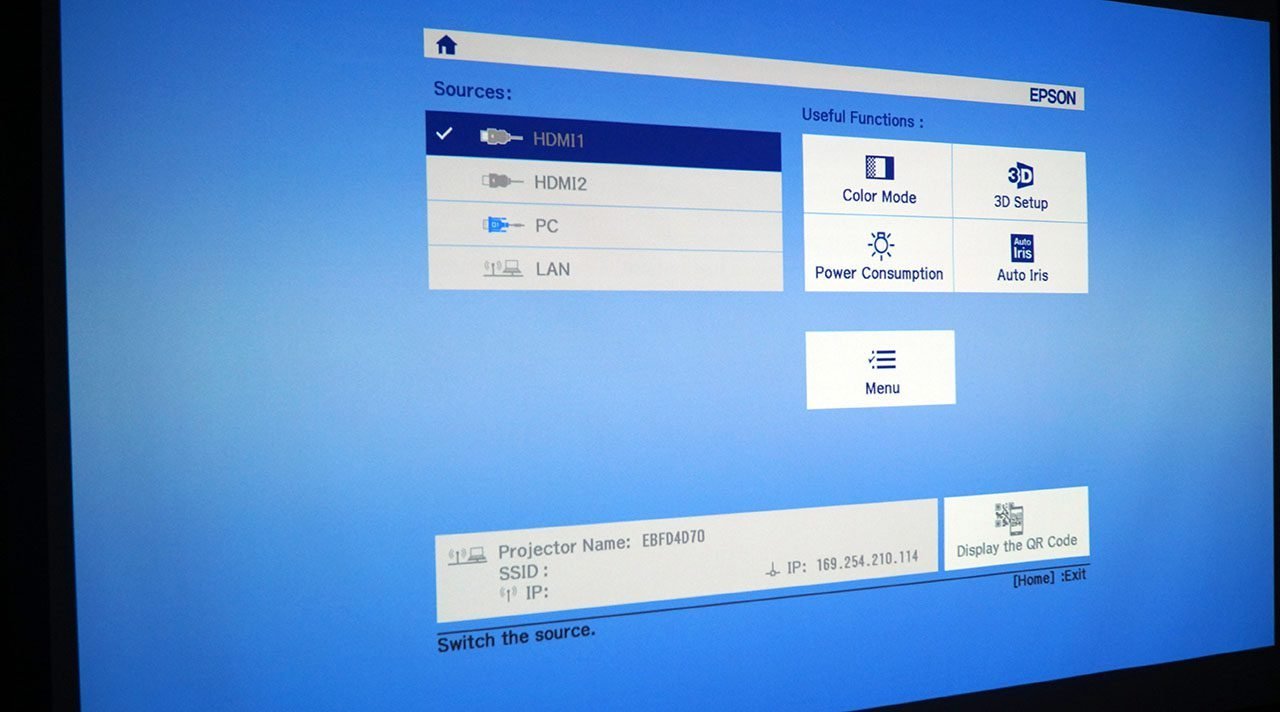Viewport: 1280px width, 712px height.
Task: Open the Auto Iris function
Action: (x=1021, y=258)
